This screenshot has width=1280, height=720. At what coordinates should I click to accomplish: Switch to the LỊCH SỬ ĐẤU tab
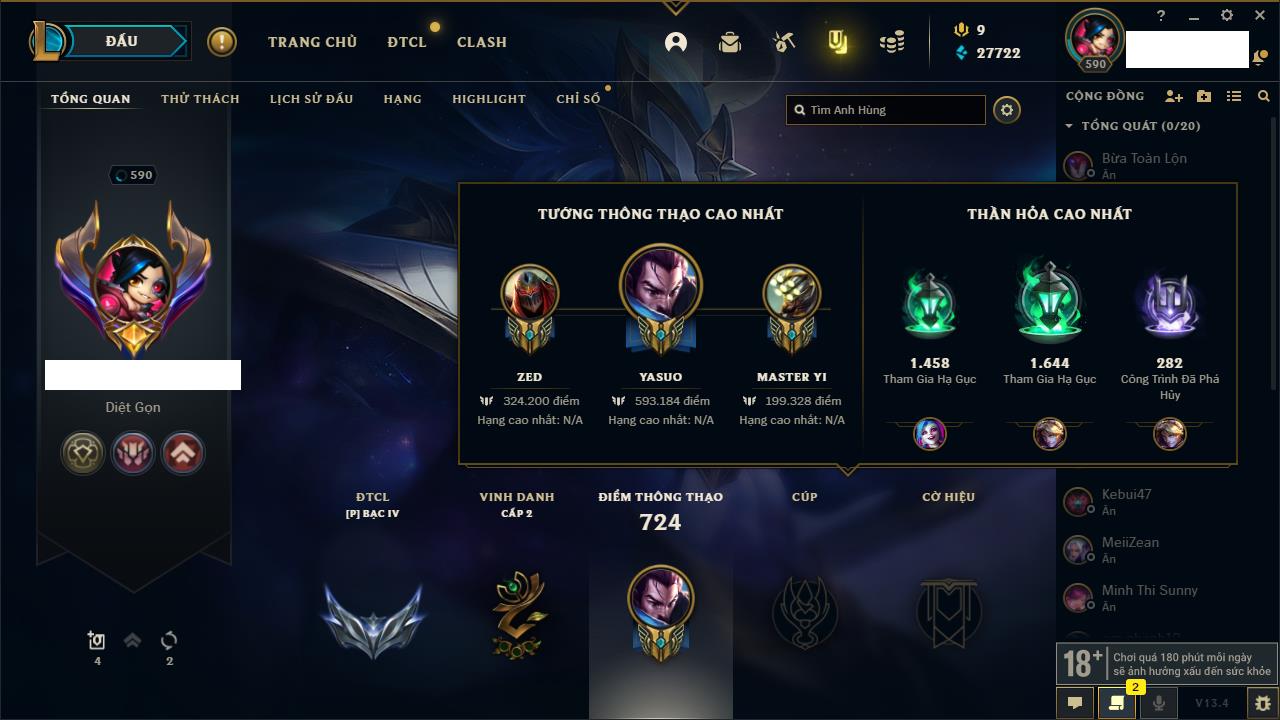pyautogui.click(x=311, y=99)
